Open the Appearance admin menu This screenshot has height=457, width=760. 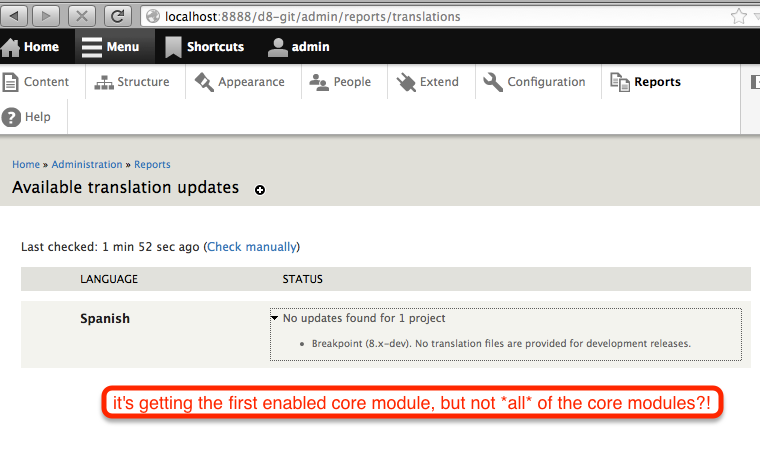pyautogui.click(x=240, y=82)
